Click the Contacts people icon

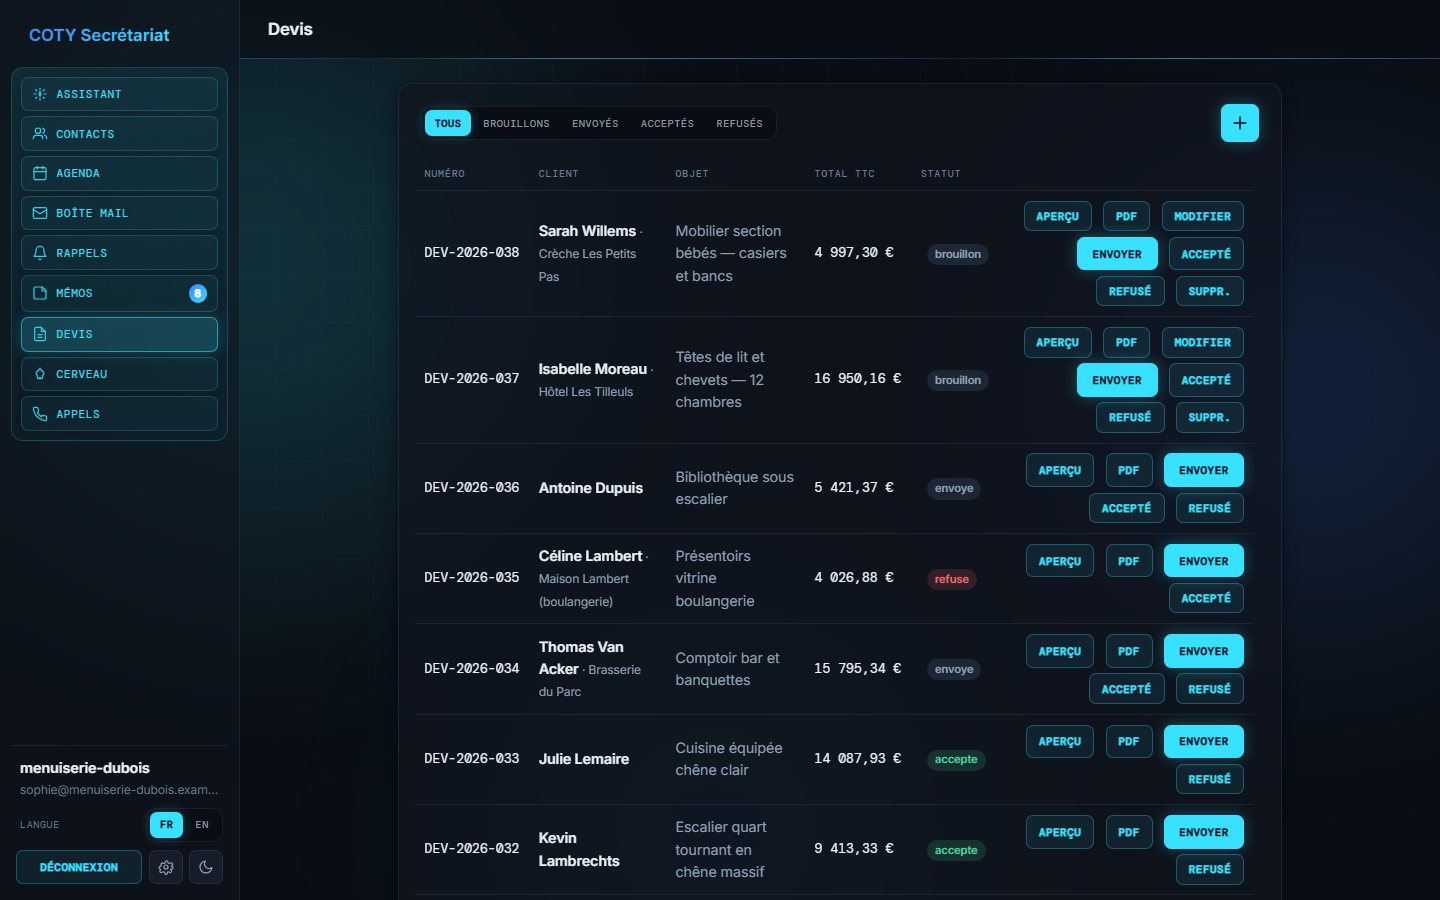click(x=40, y=134)
